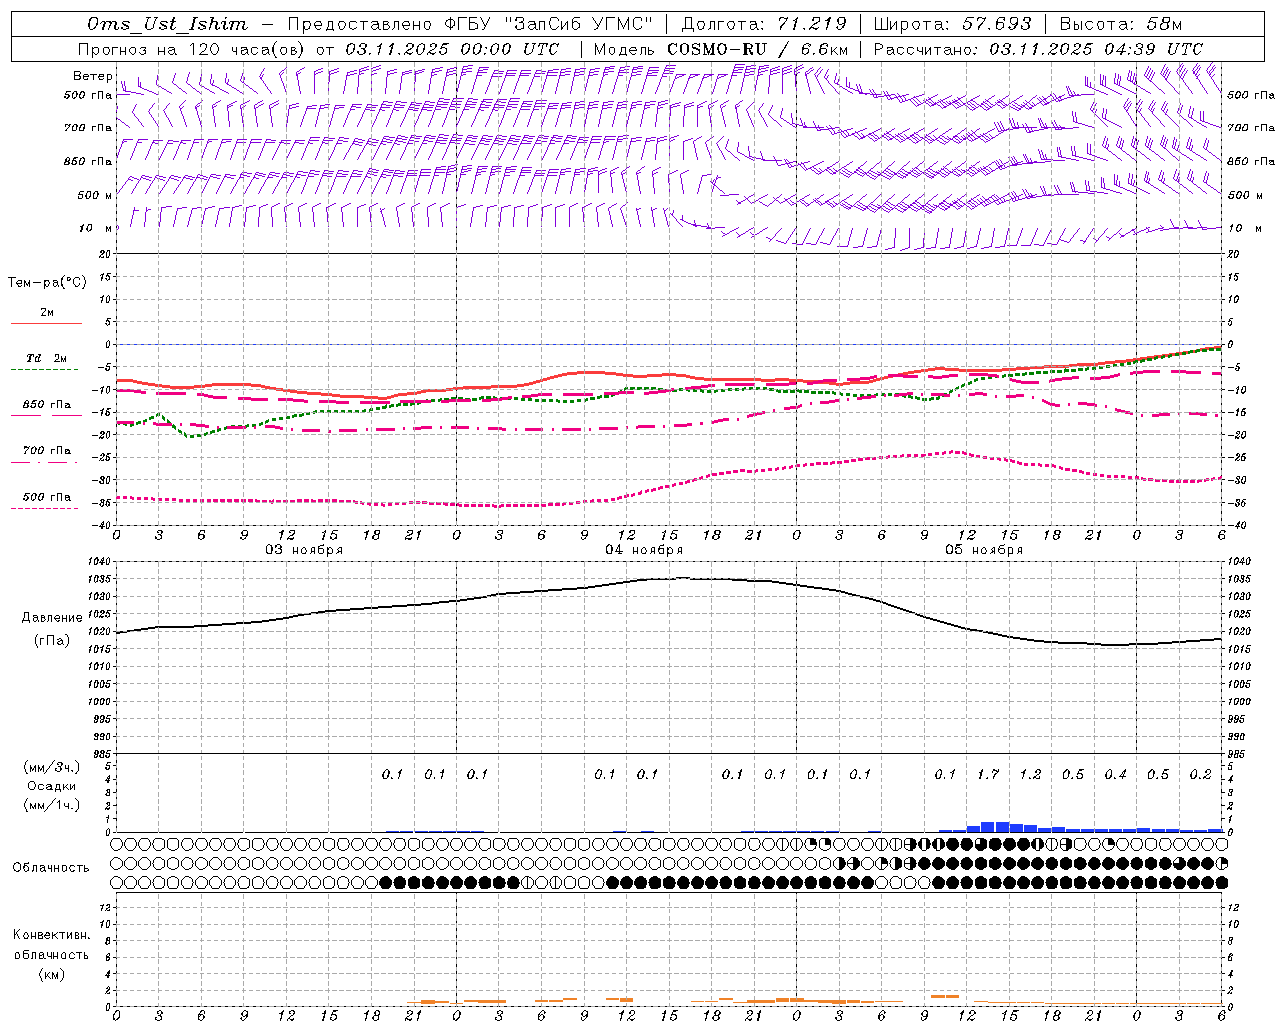
Task: Click the 700 гПа temperature legend entry
Action: pyautogui.click(x=47, y=451)
